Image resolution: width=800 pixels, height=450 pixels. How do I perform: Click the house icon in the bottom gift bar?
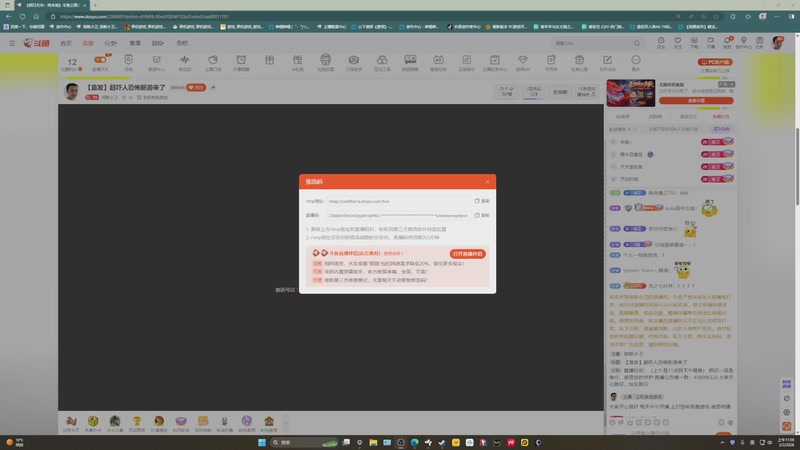269,422
